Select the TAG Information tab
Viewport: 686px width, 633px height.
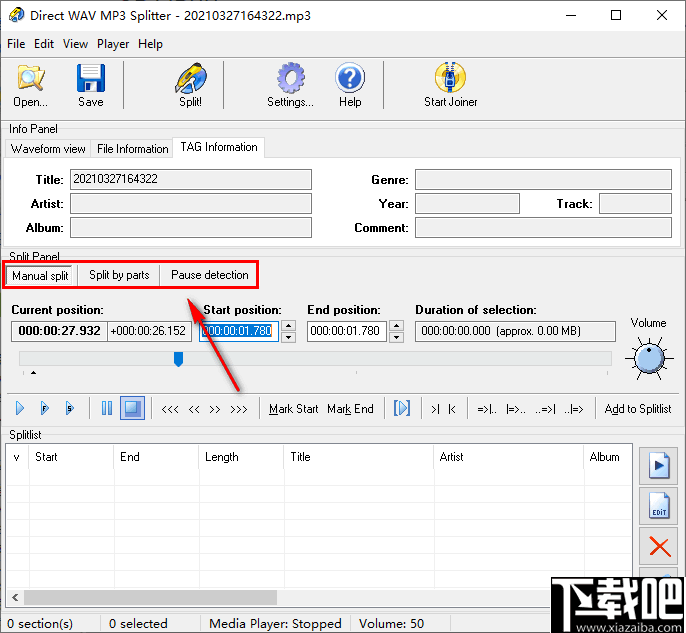(x=219, y=147)
